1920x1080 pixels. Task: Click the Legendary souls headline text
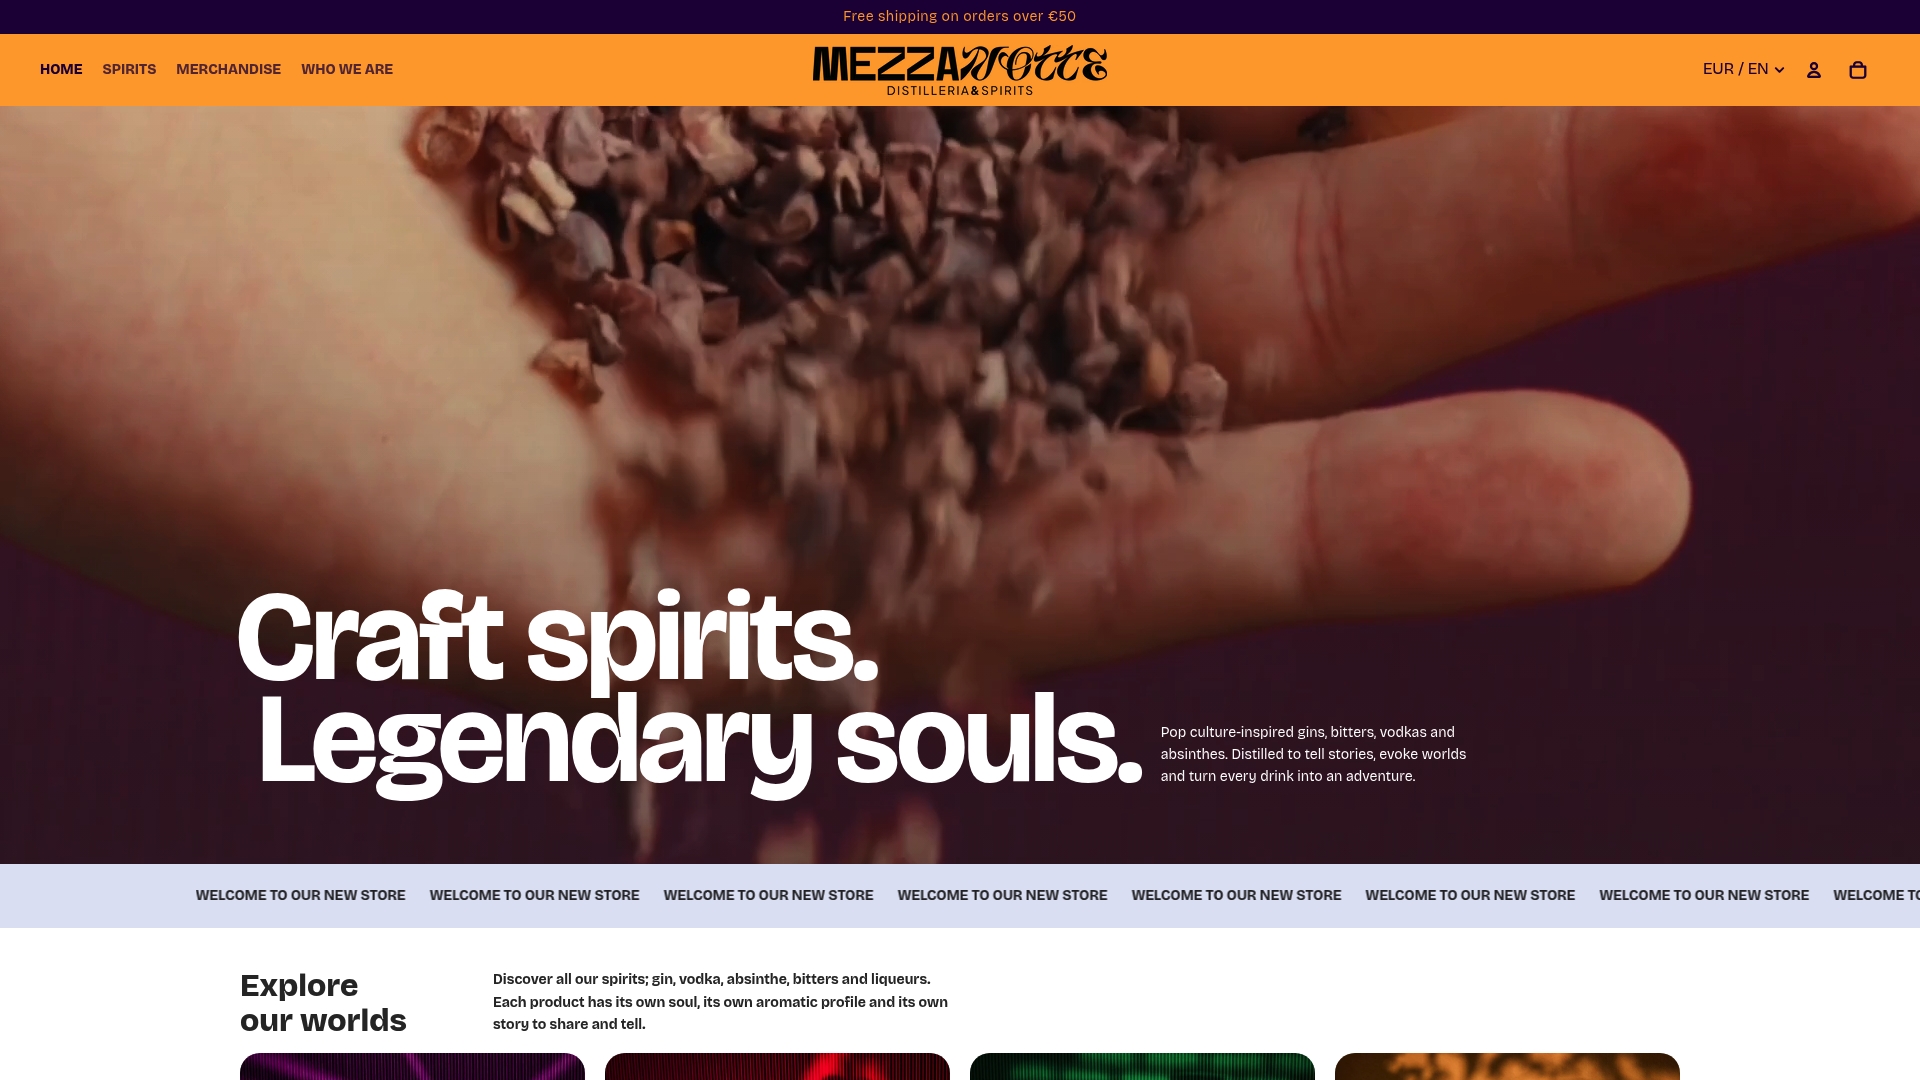point(700,742)
